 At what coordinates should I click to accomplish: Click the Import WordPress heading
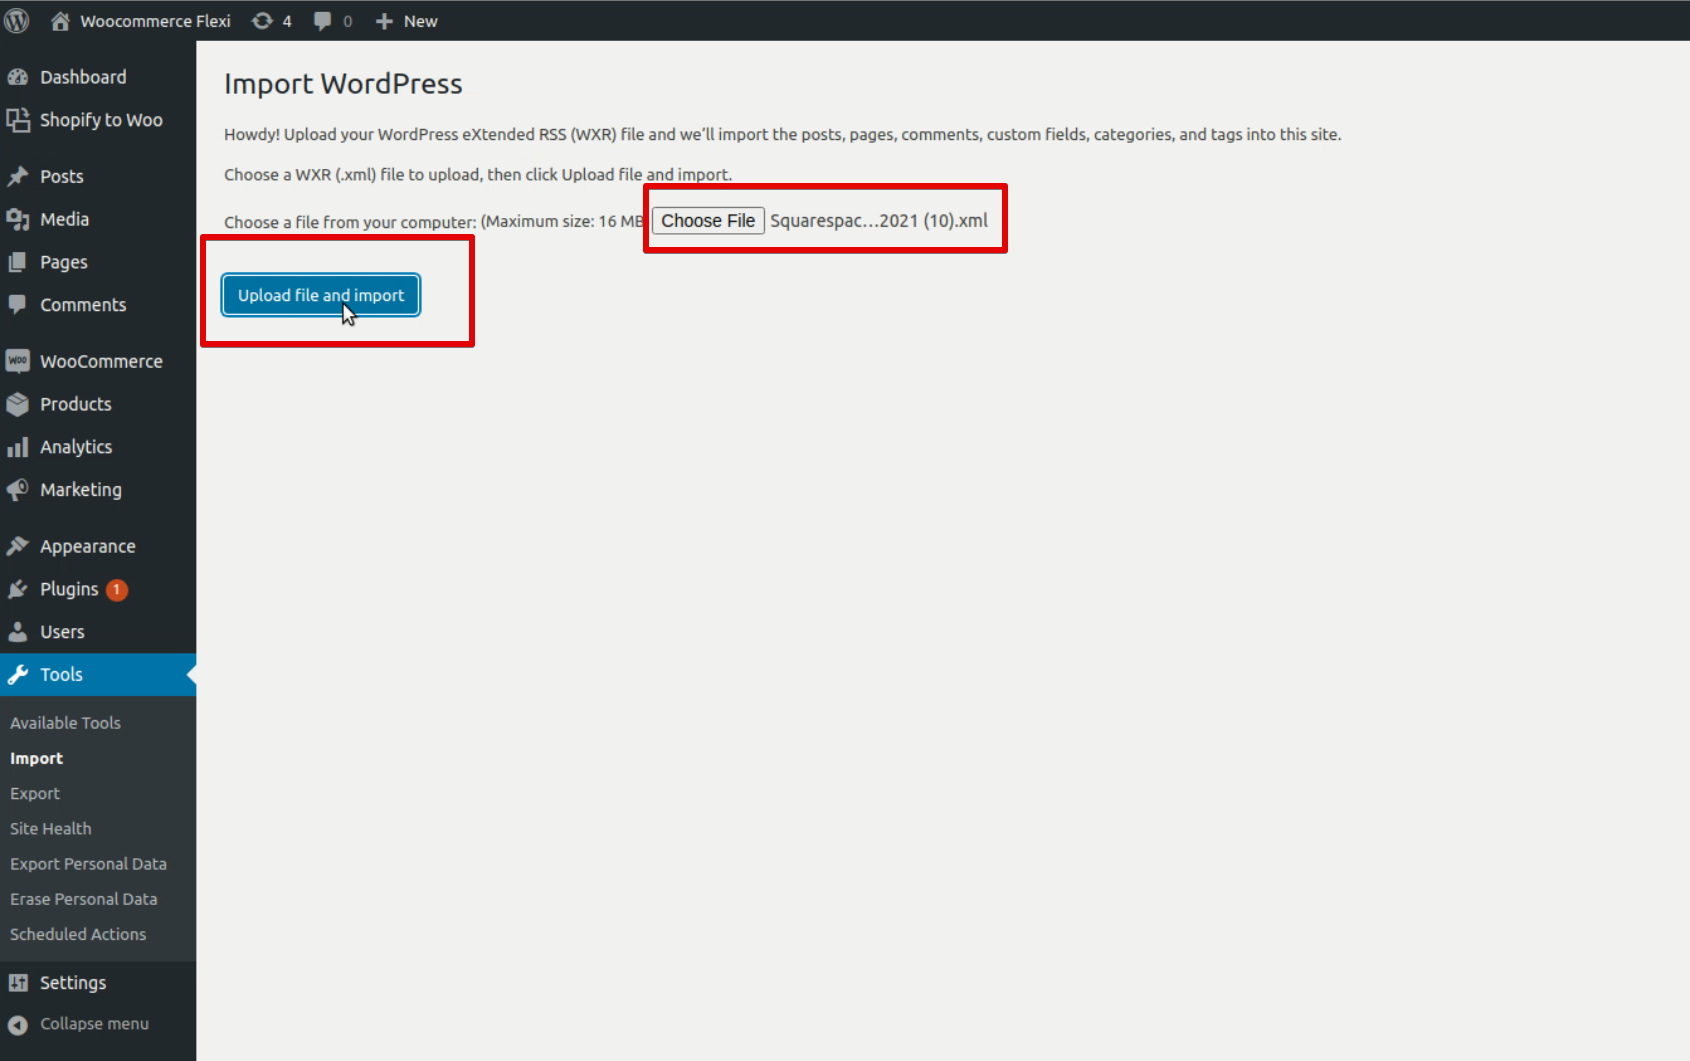(x=343, y=84)
